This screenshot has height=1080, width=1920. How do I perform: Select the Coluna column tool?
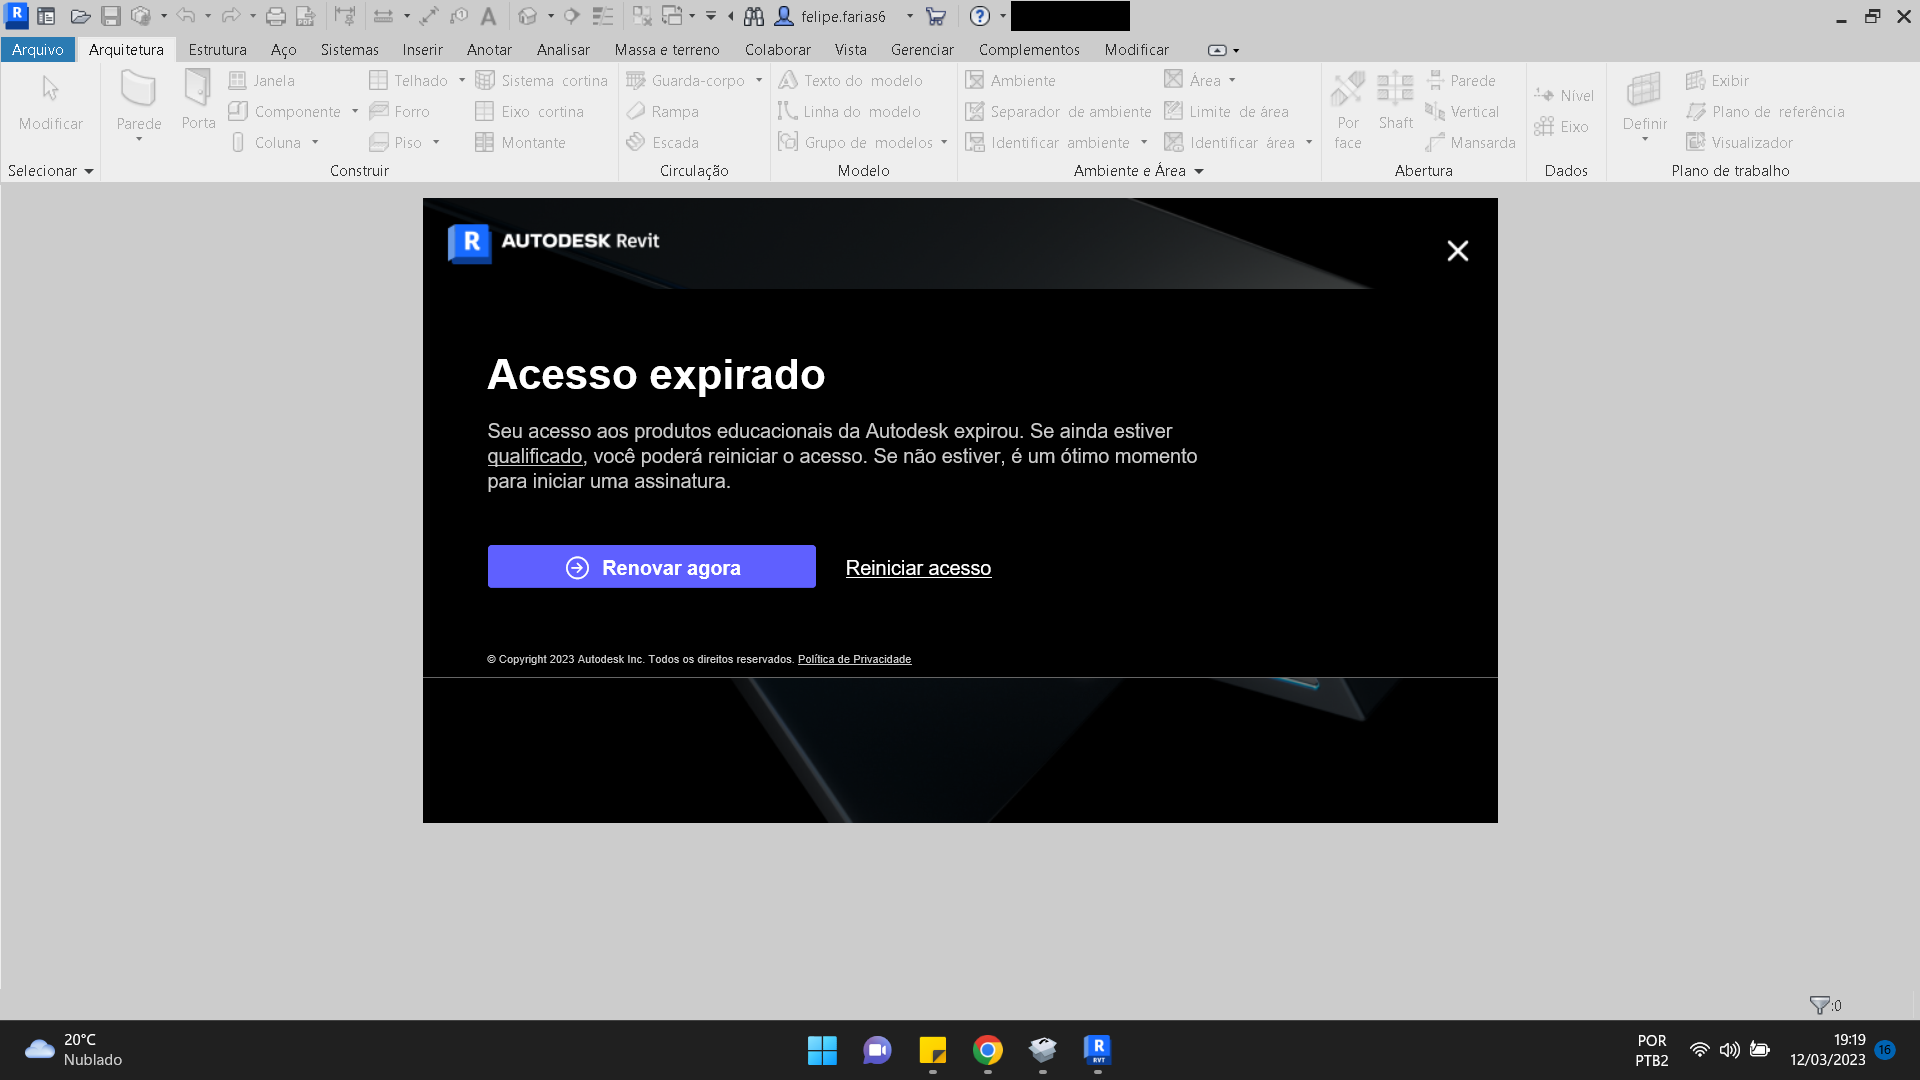point(266,143)
